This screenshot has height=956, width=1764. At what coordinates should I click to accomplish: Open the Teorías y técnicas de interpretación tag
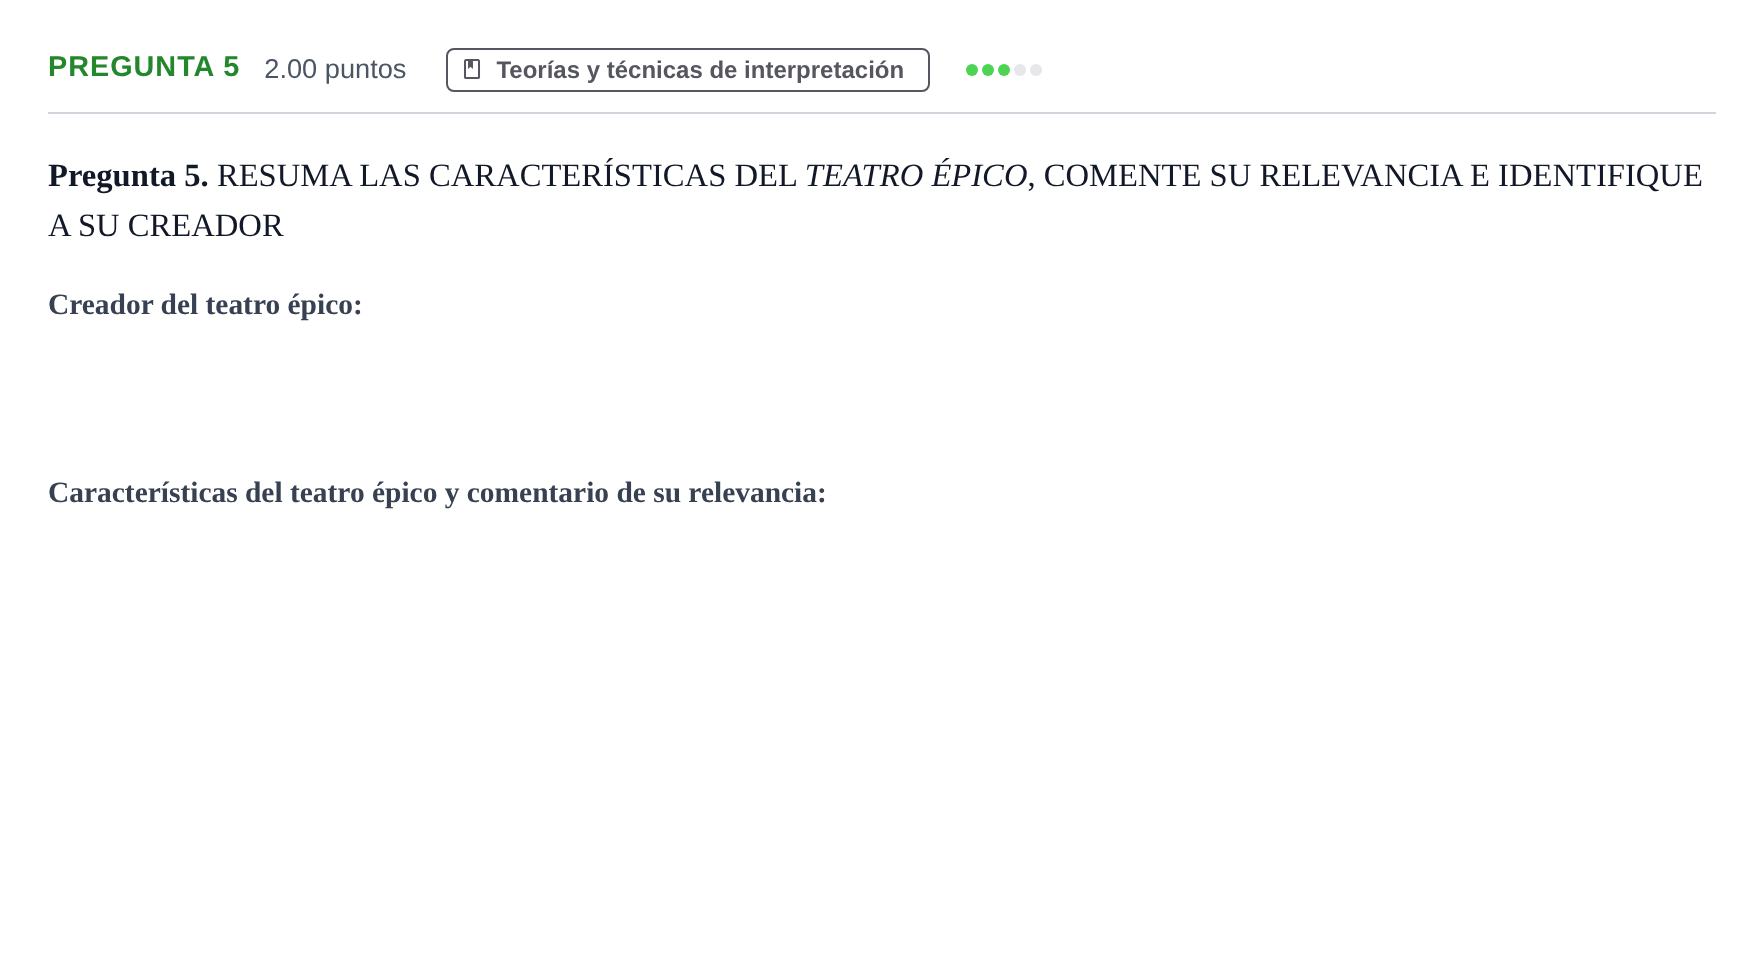coord(688,70)
